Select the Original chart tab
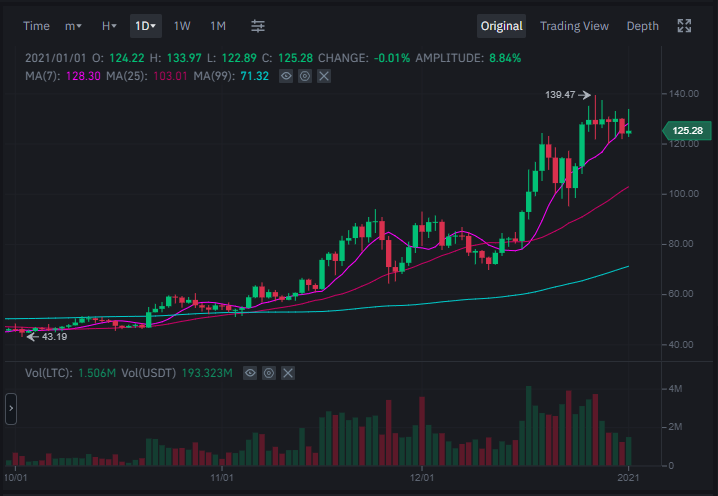 501,26
